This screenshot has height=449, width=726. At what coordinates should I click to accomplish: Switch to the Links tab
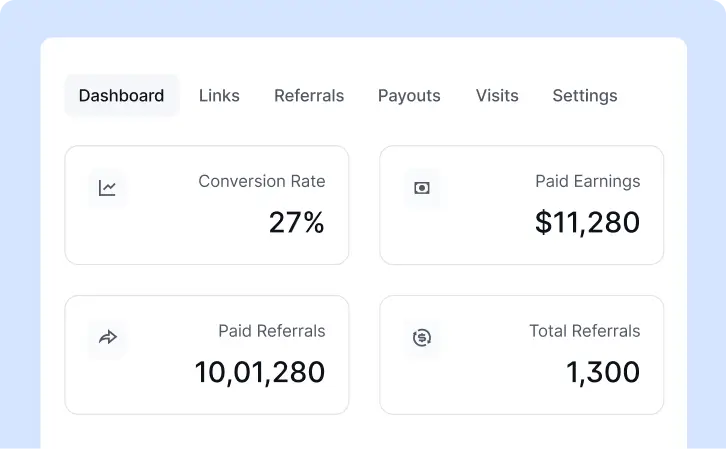tap(219, 95)
